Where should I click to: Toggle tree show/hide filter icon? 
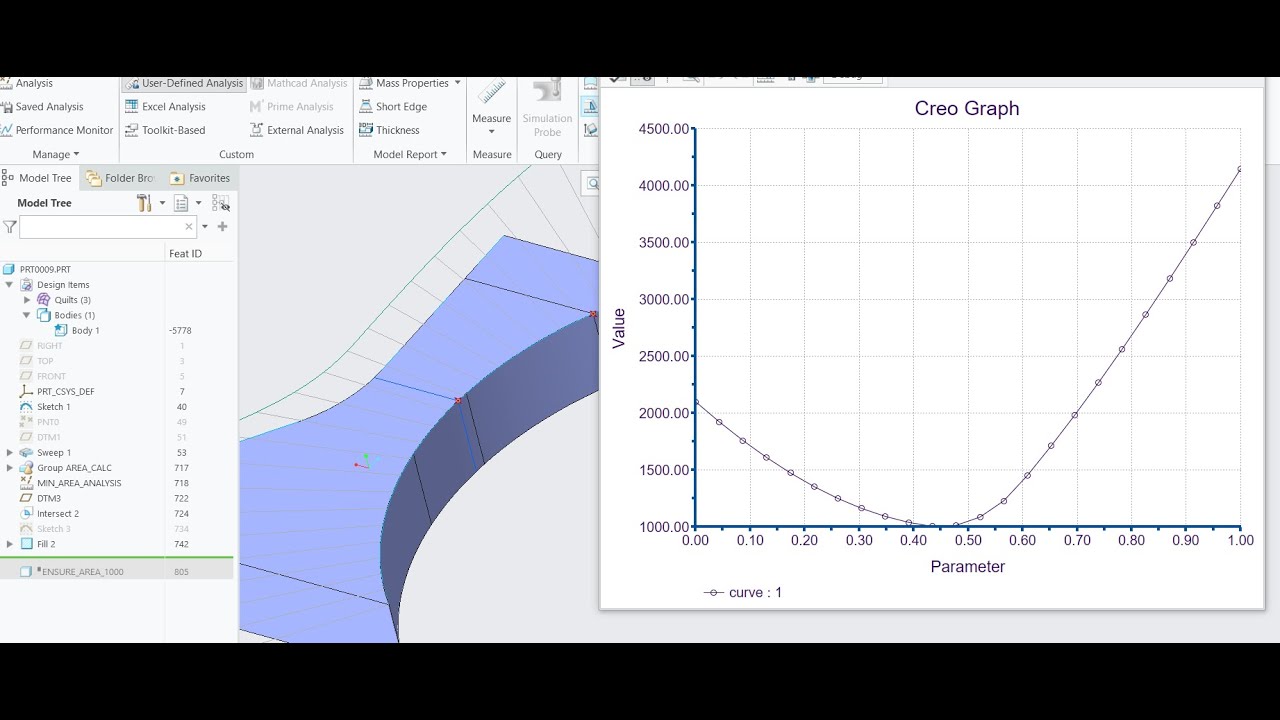point(221,203)
